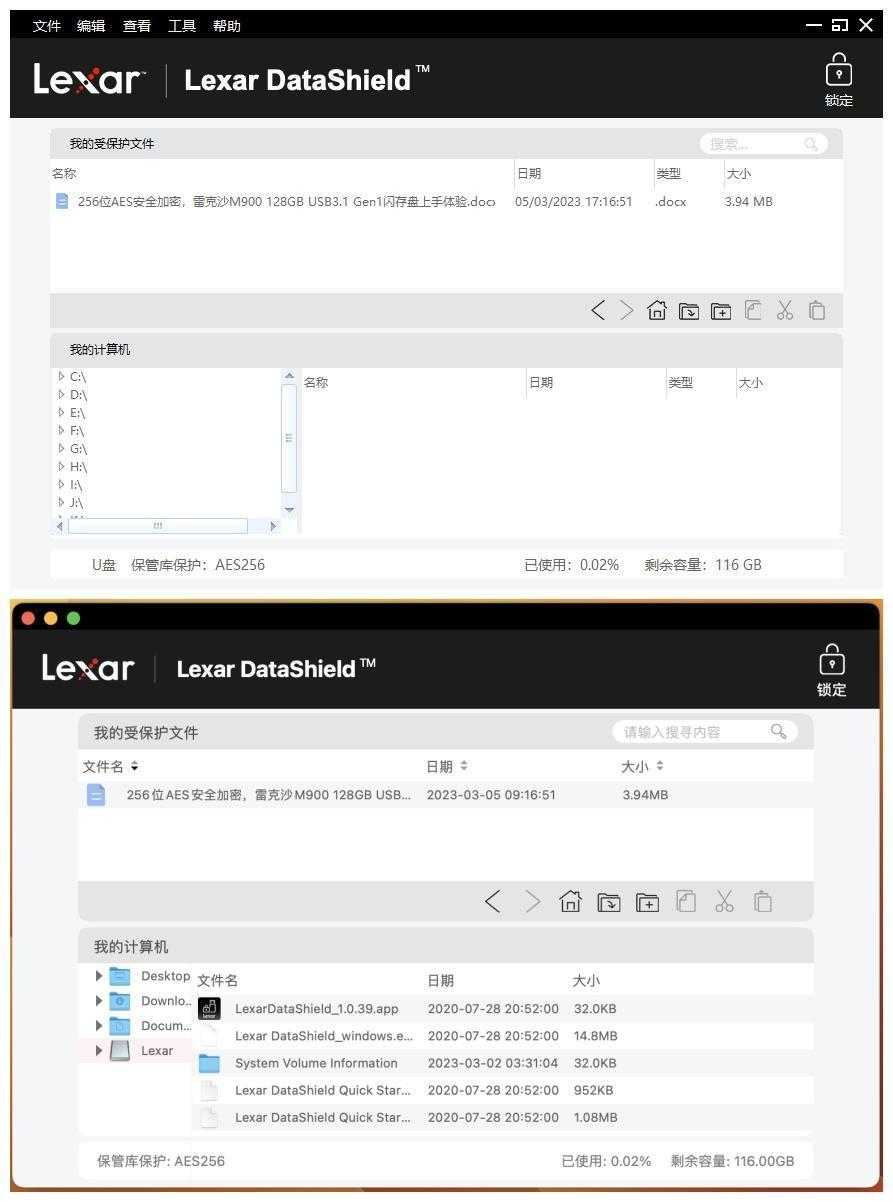Click scissors cut icon in Mac window toolbar
The image size is (893, 1202).
click(x=725, y=902)
